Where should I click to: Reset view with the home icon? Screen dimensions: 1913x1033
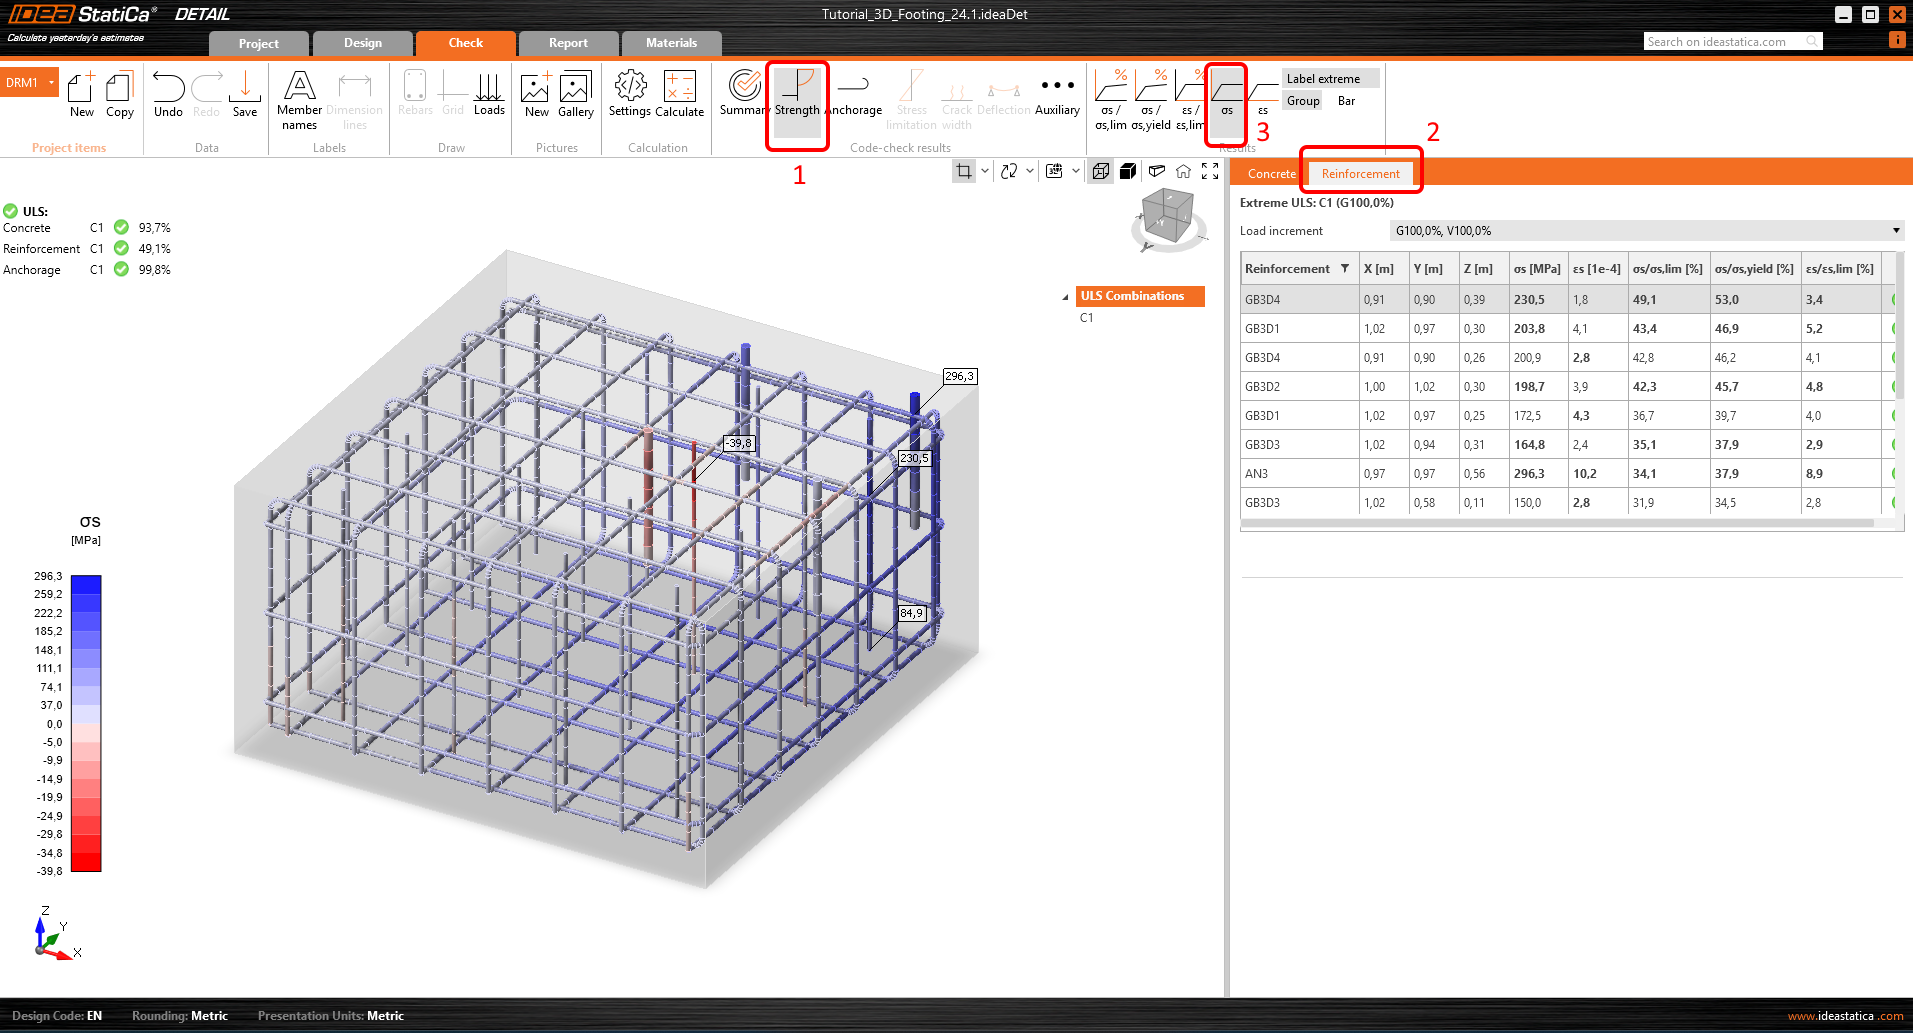[1183, 171]
